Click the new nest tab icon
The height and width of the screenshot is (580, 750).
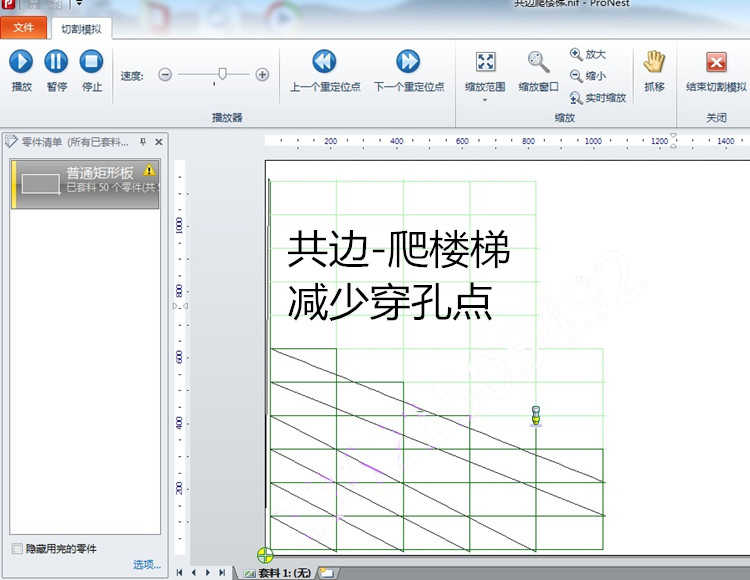(327, 572)
